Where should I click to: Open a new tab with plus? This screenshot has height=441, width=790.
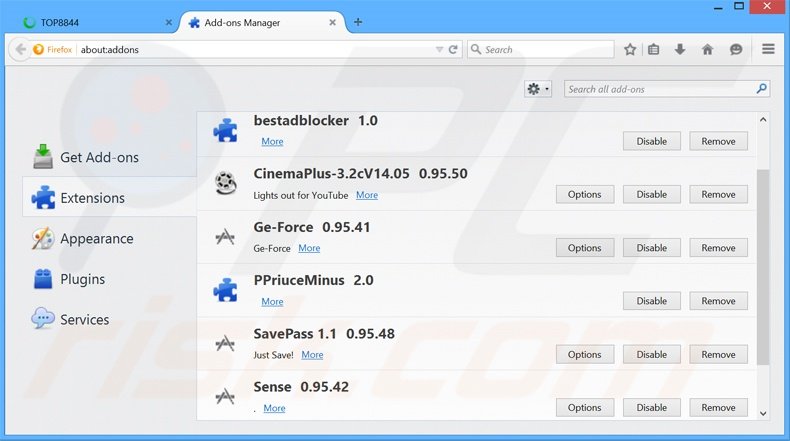pyautogui.click(x=358, y=22)
